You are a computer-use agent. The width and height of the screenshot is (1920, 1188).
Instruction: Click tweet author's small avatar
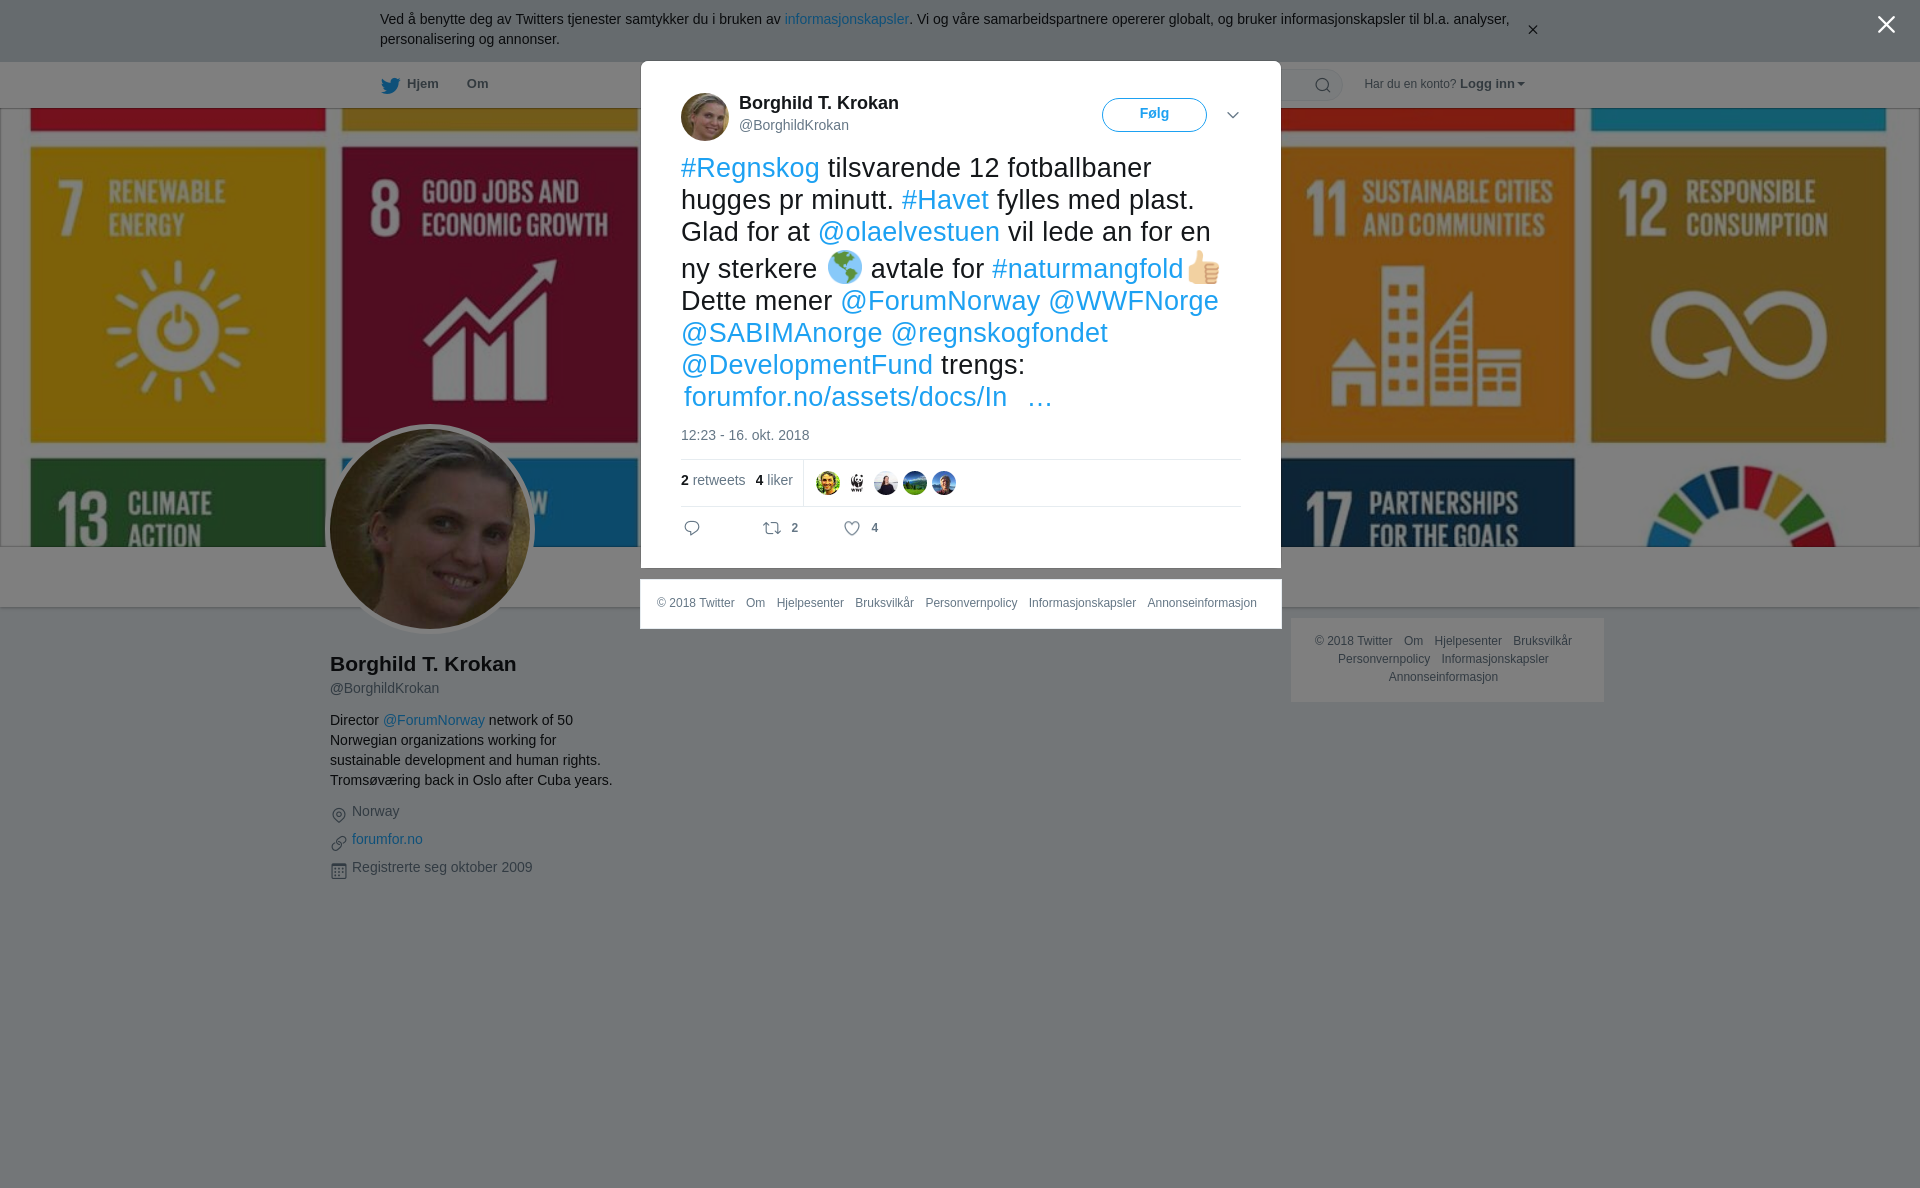tap(705, 117)
